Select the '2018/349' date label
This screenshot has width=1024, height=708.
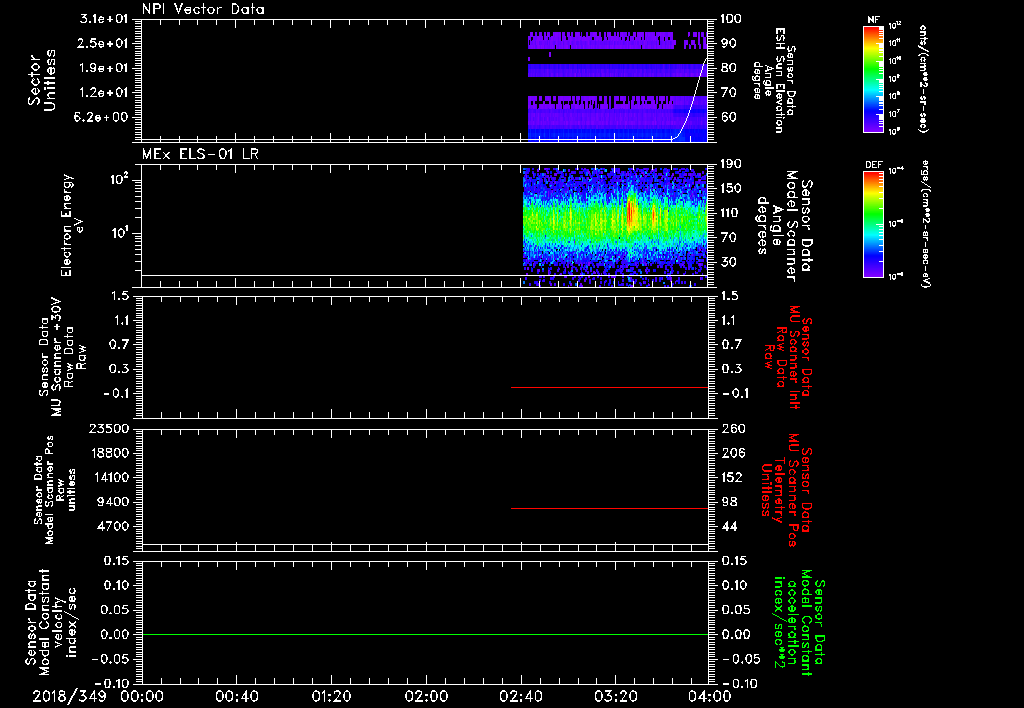tap(69, 696)
